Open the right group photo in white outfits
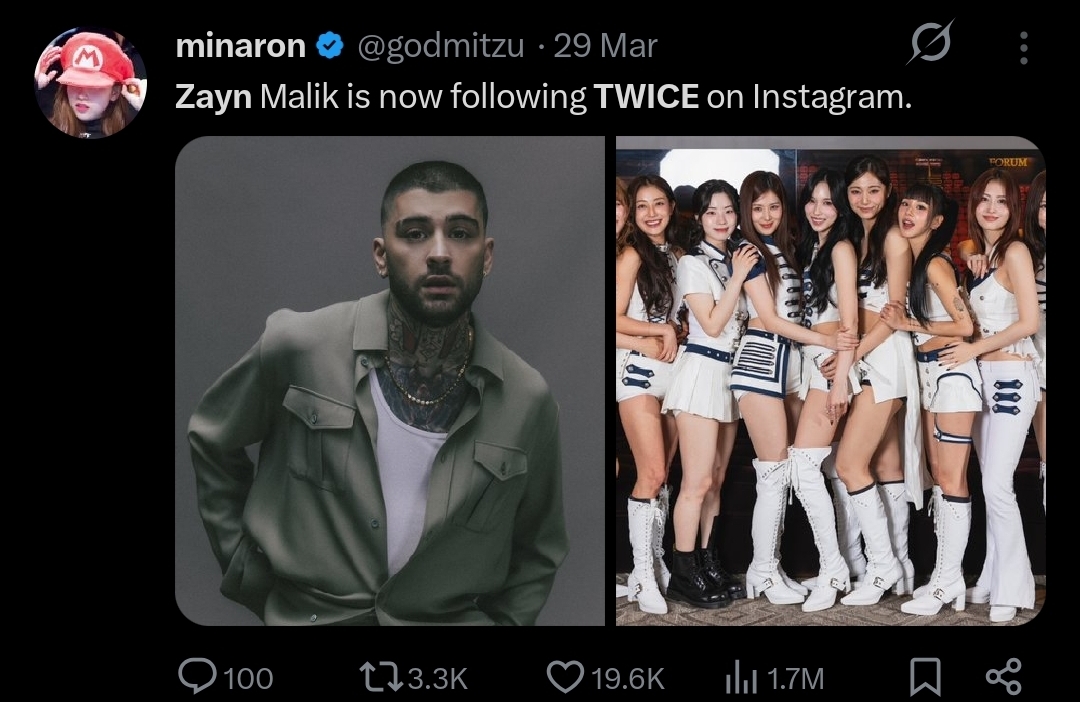This screenshot has width=1080, height=702. [831, 380]
